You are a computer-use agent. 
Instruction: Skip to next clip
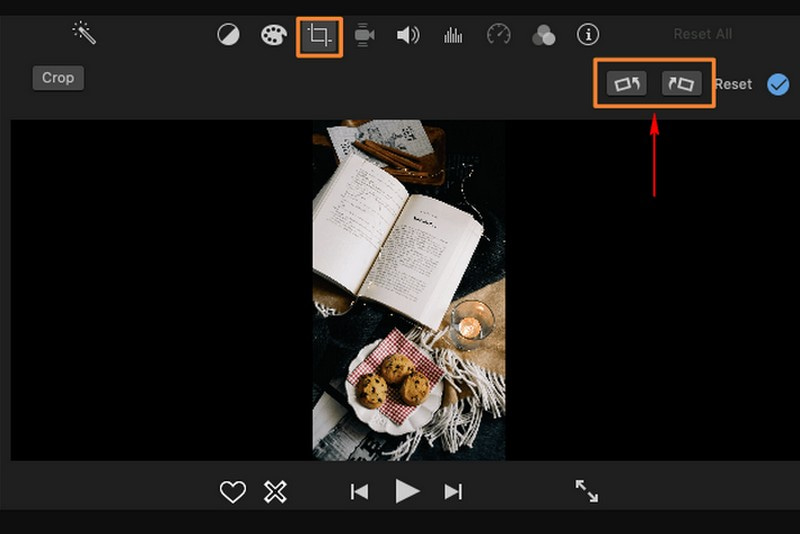coord(453,492)
